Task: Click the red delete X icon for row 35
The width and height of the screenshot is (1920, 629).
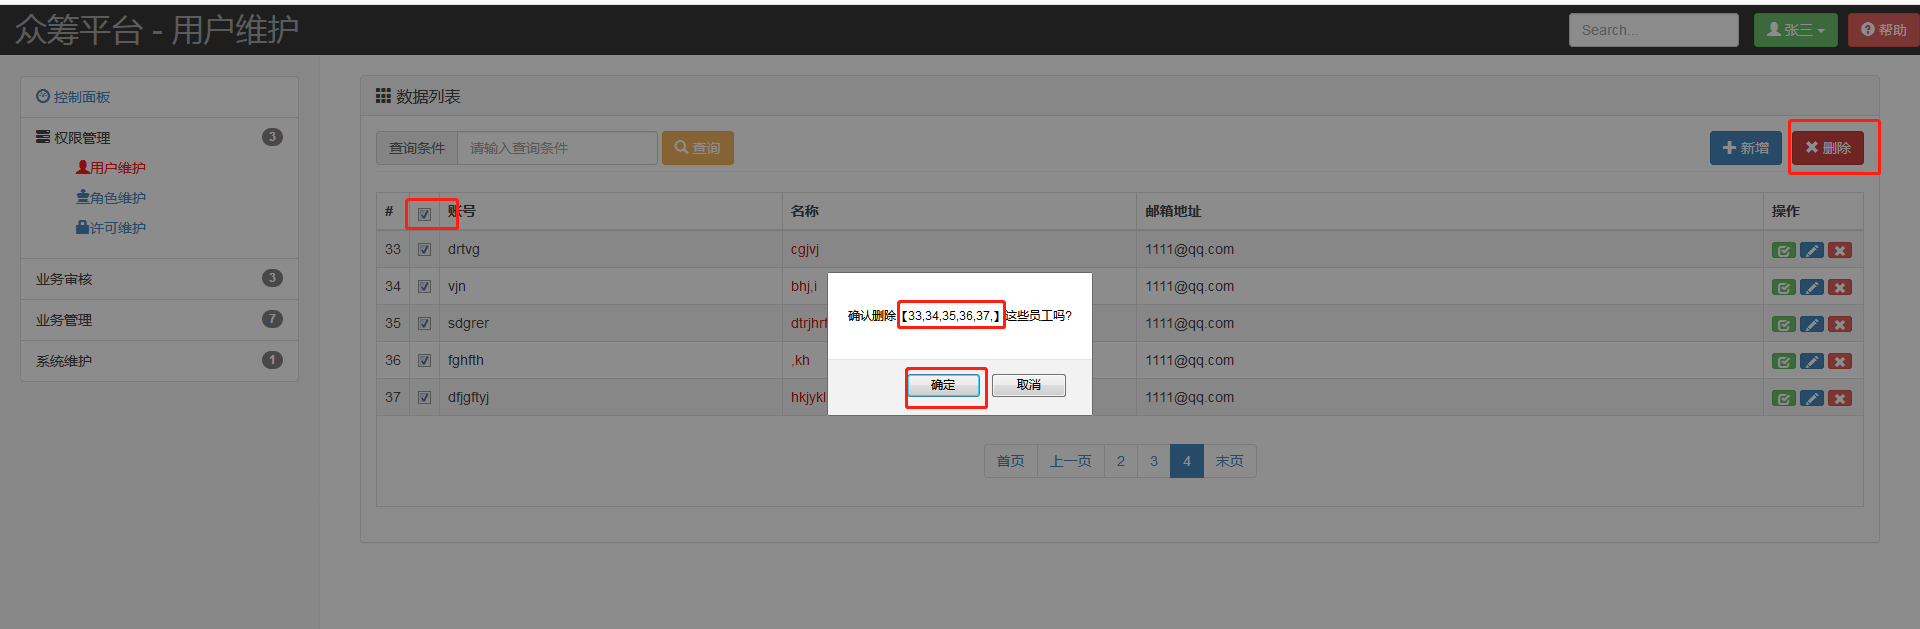Action: (1840, 324)
